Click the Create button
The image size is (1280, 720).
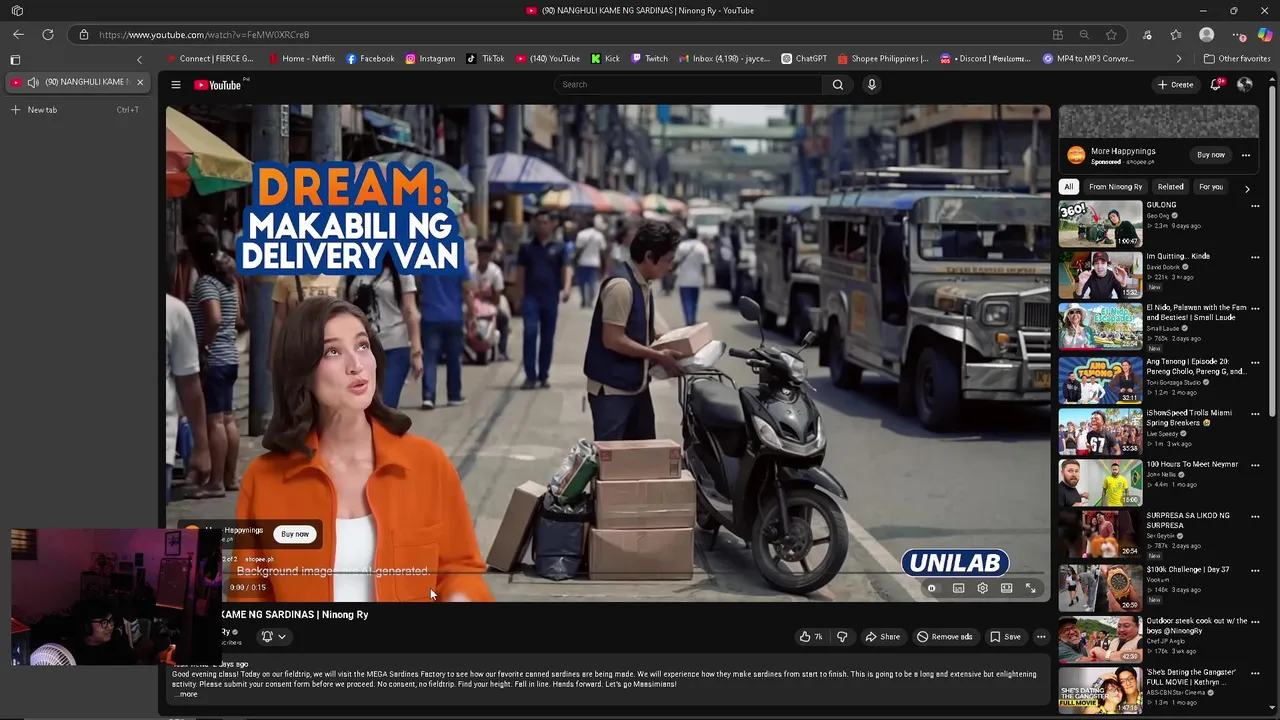[1175, 85]
